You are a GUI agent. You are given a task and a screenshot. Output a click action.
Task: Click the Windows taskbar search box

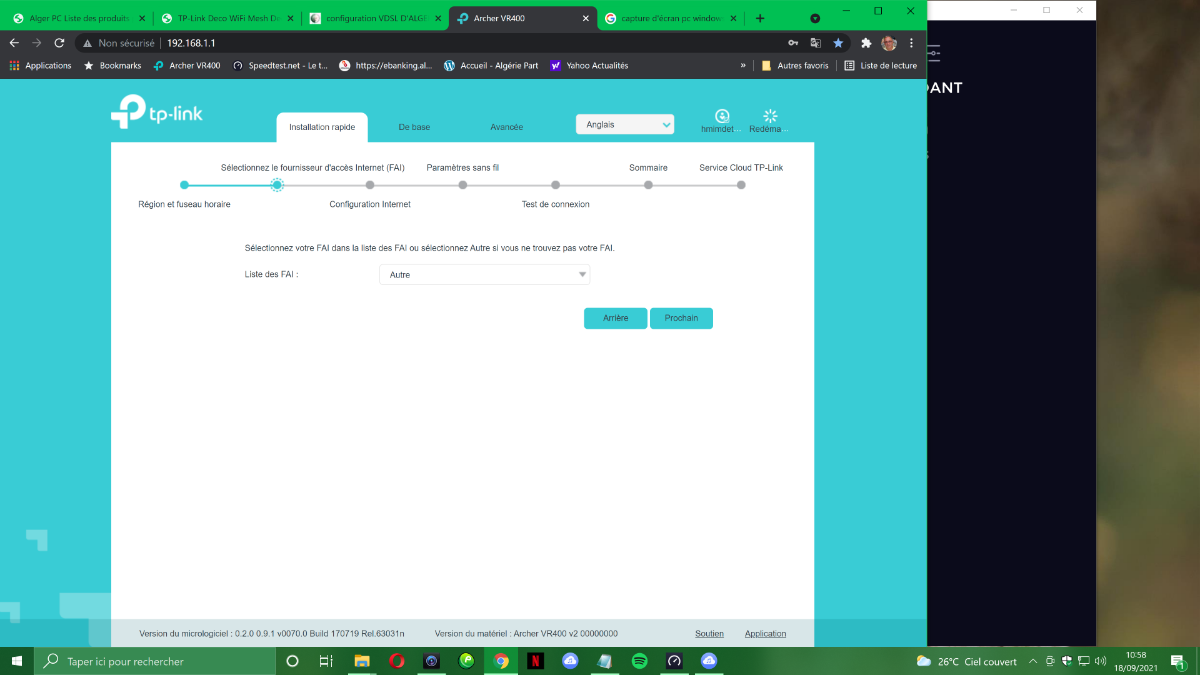155,661
